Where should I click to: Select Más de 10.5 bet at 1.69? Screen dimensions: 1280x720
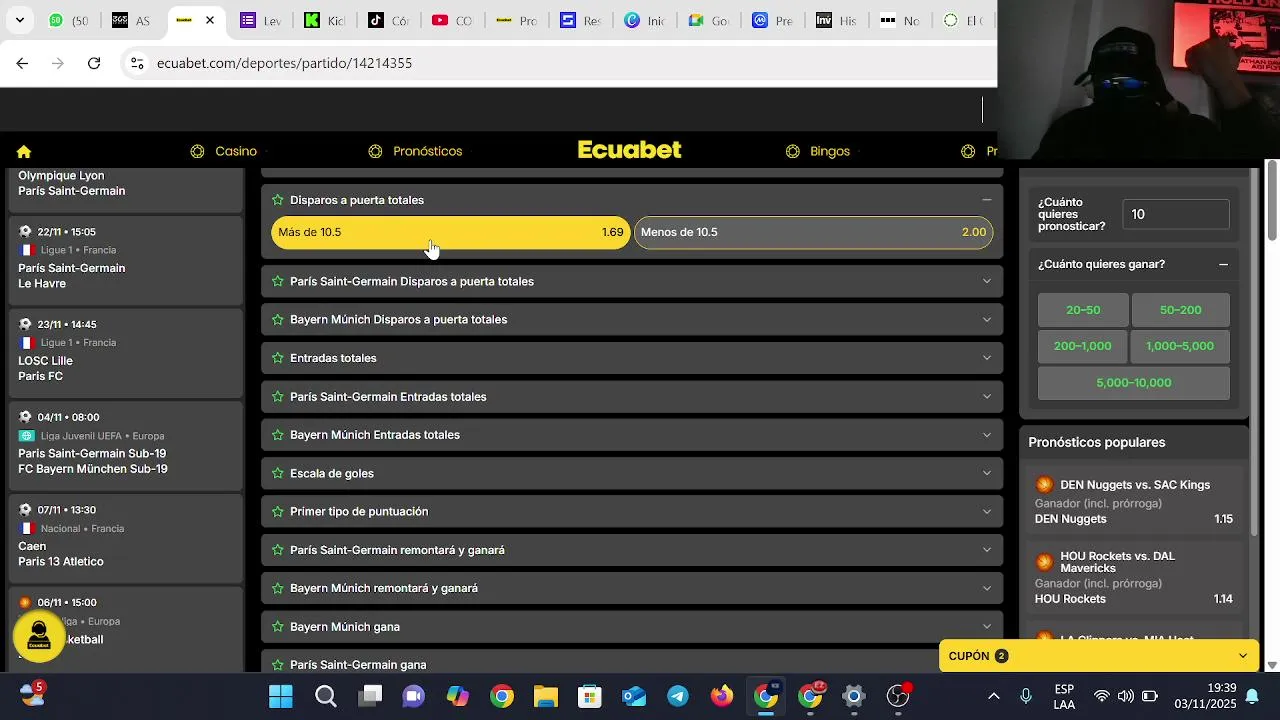point(451,232)
